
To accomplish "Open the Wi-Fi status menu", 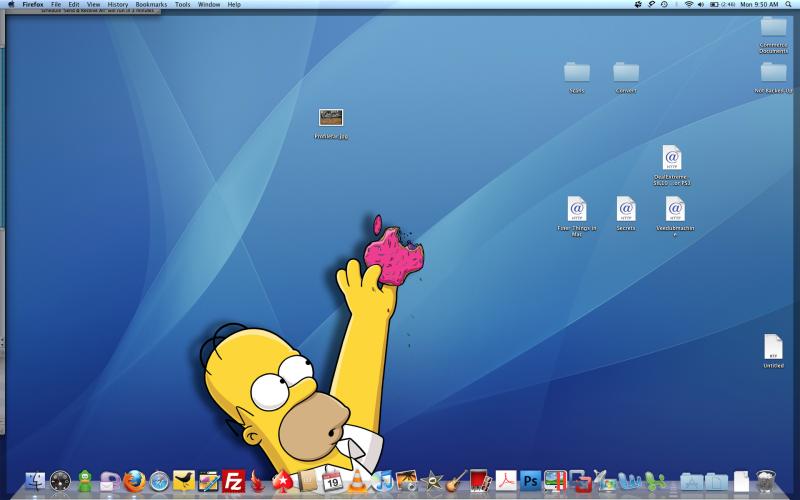I will (689, 4).
